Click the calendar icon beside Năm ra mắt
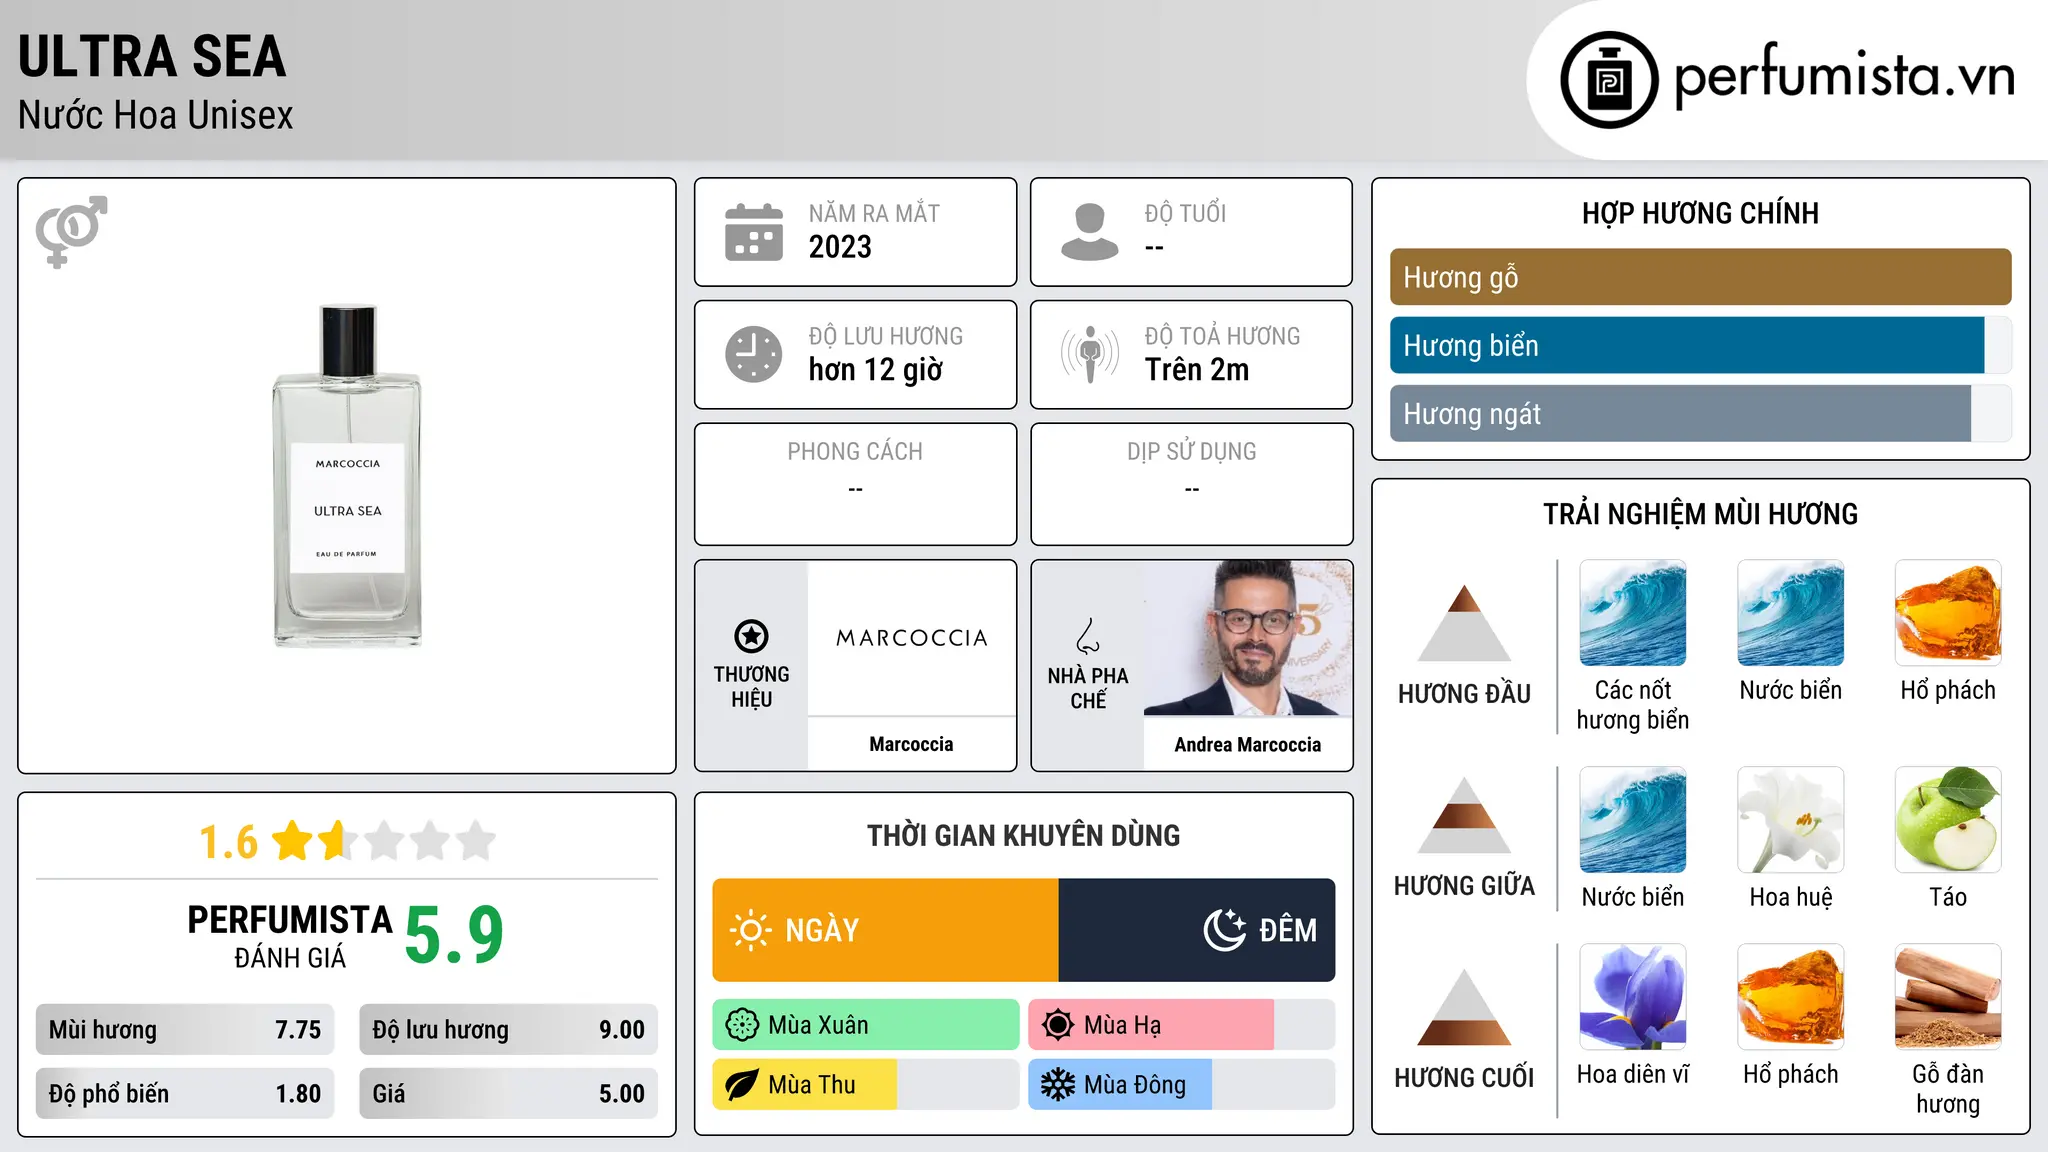Image resolution: width=2048 pixels, height=1152 pixels. tap(754, 232)
